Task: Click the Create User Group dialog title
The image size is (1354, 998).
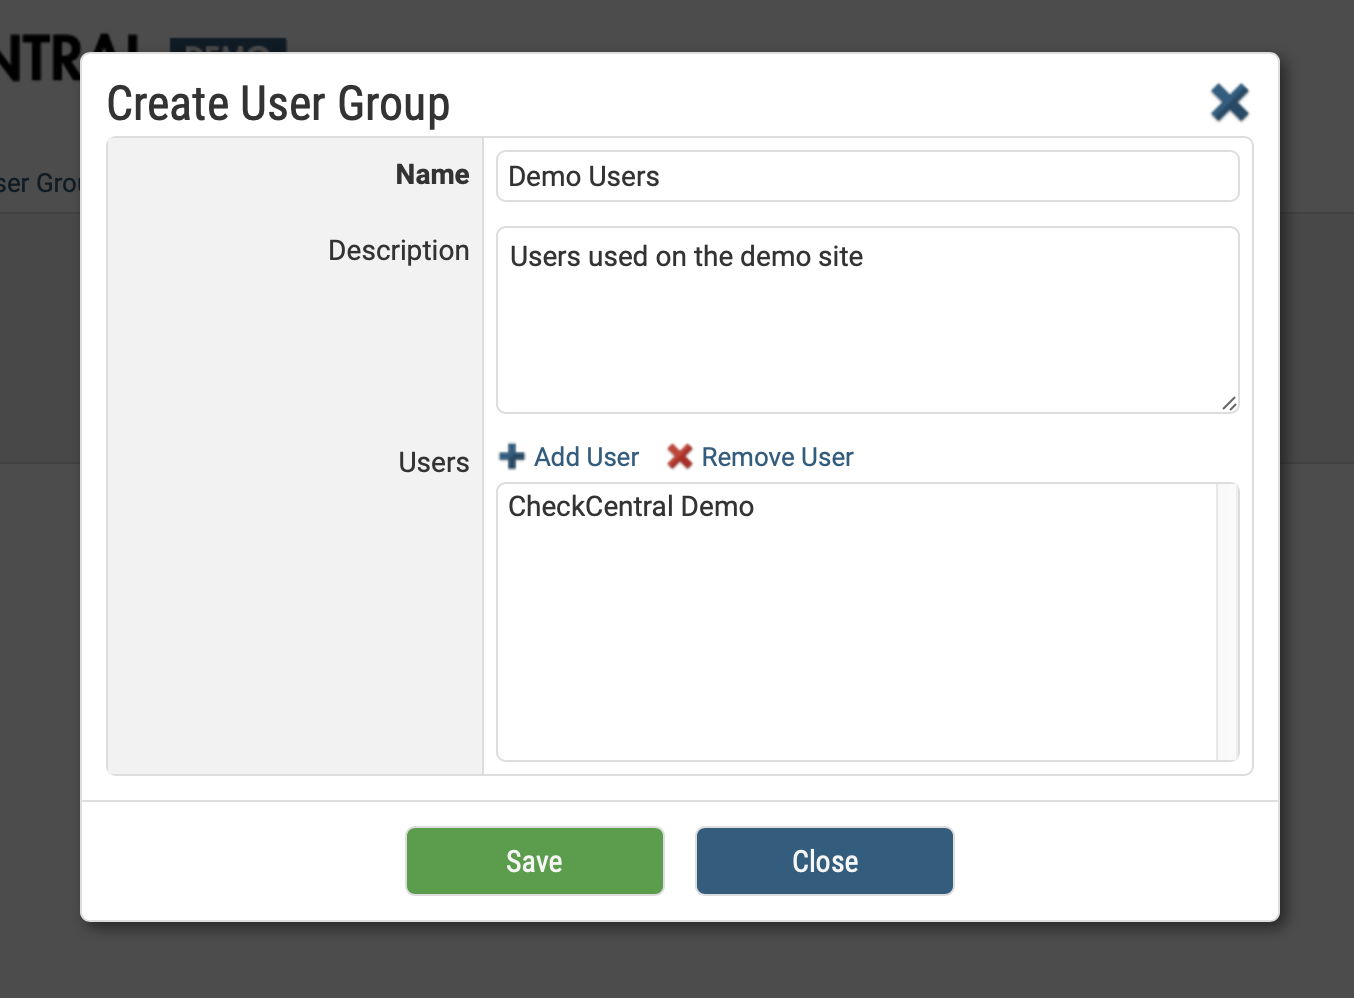Action: point(278,104)
